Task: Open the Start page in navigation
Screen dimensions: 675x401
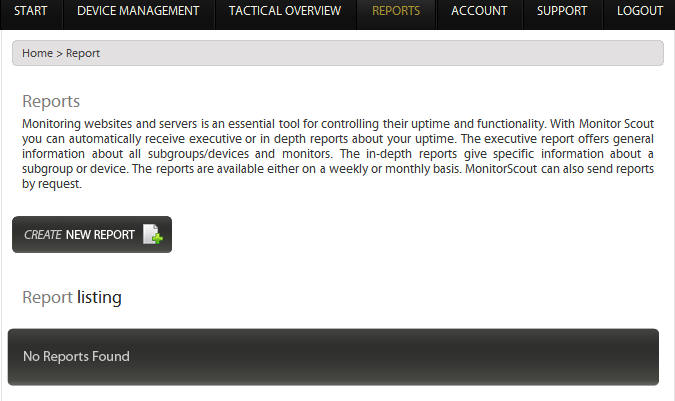Action: [30, 12]
